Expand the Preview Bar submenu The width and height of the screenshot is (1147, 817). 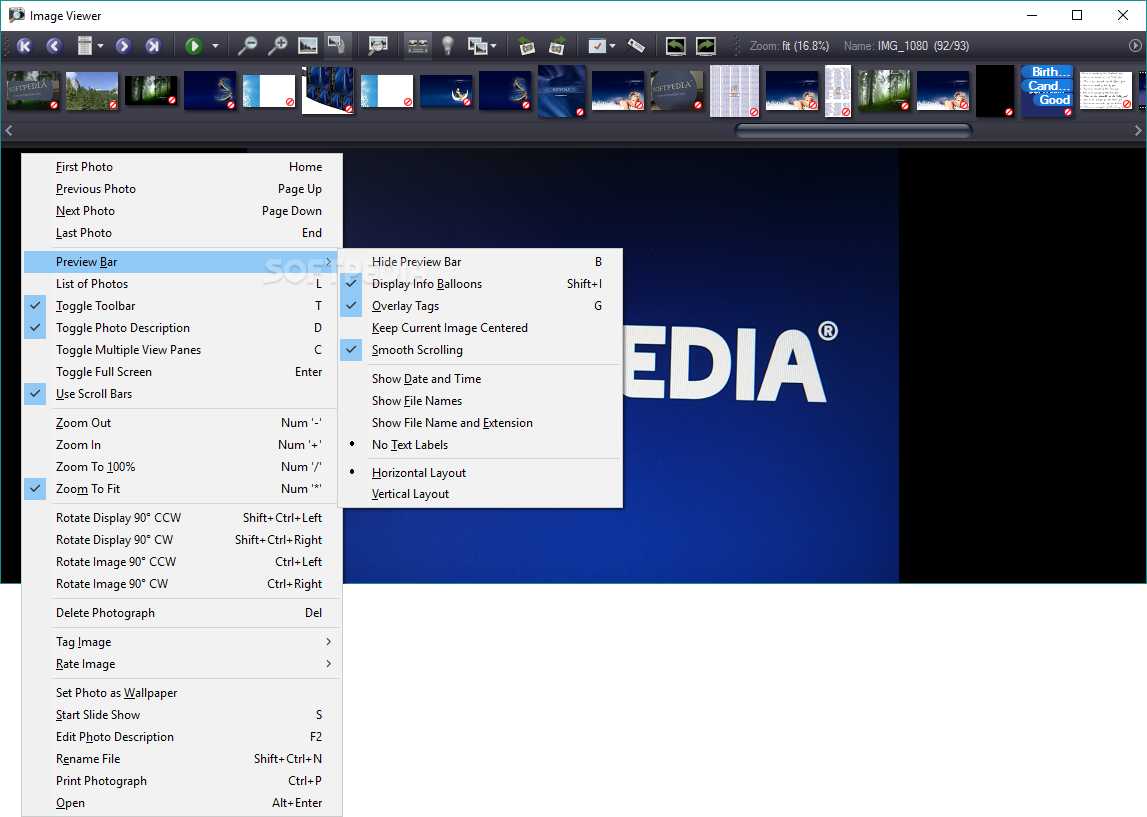click(x=181, y=262)
